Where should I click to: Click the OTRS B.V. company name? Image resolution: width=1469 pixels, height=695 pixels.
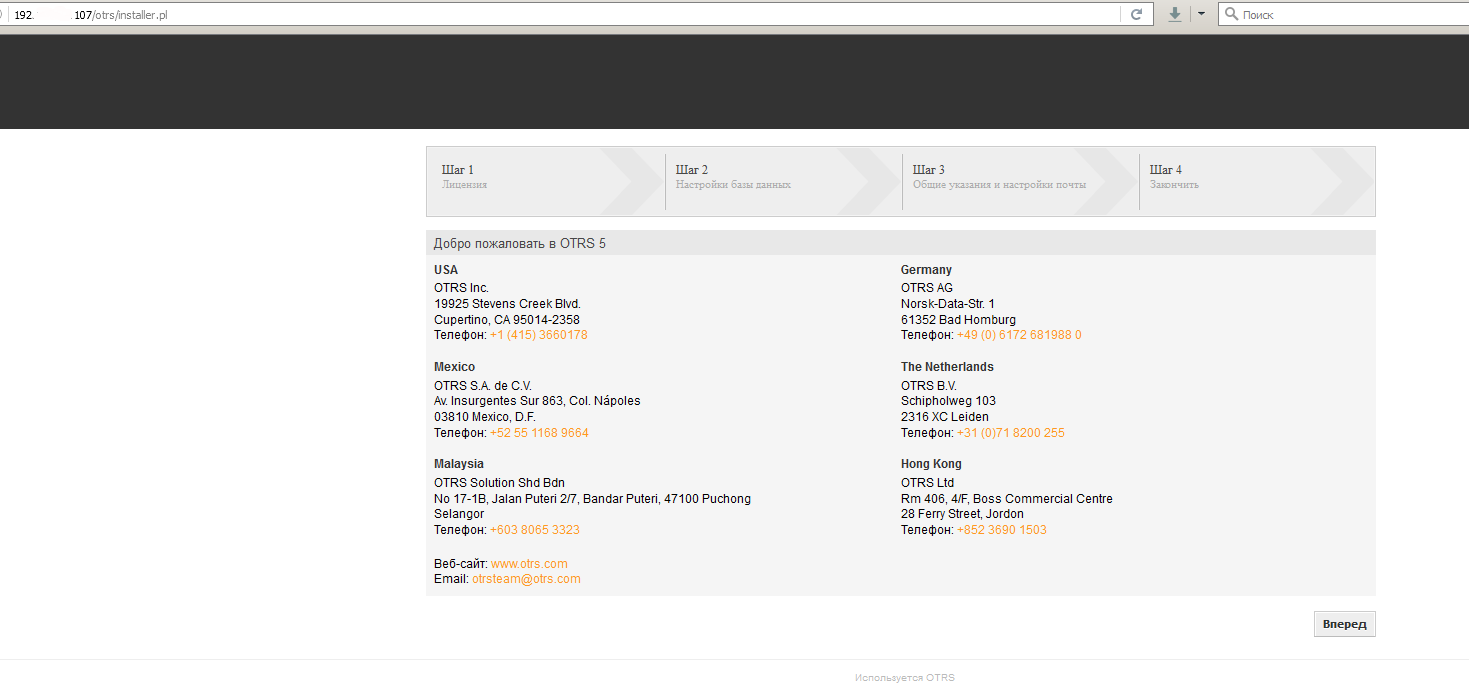coord(930,386)
